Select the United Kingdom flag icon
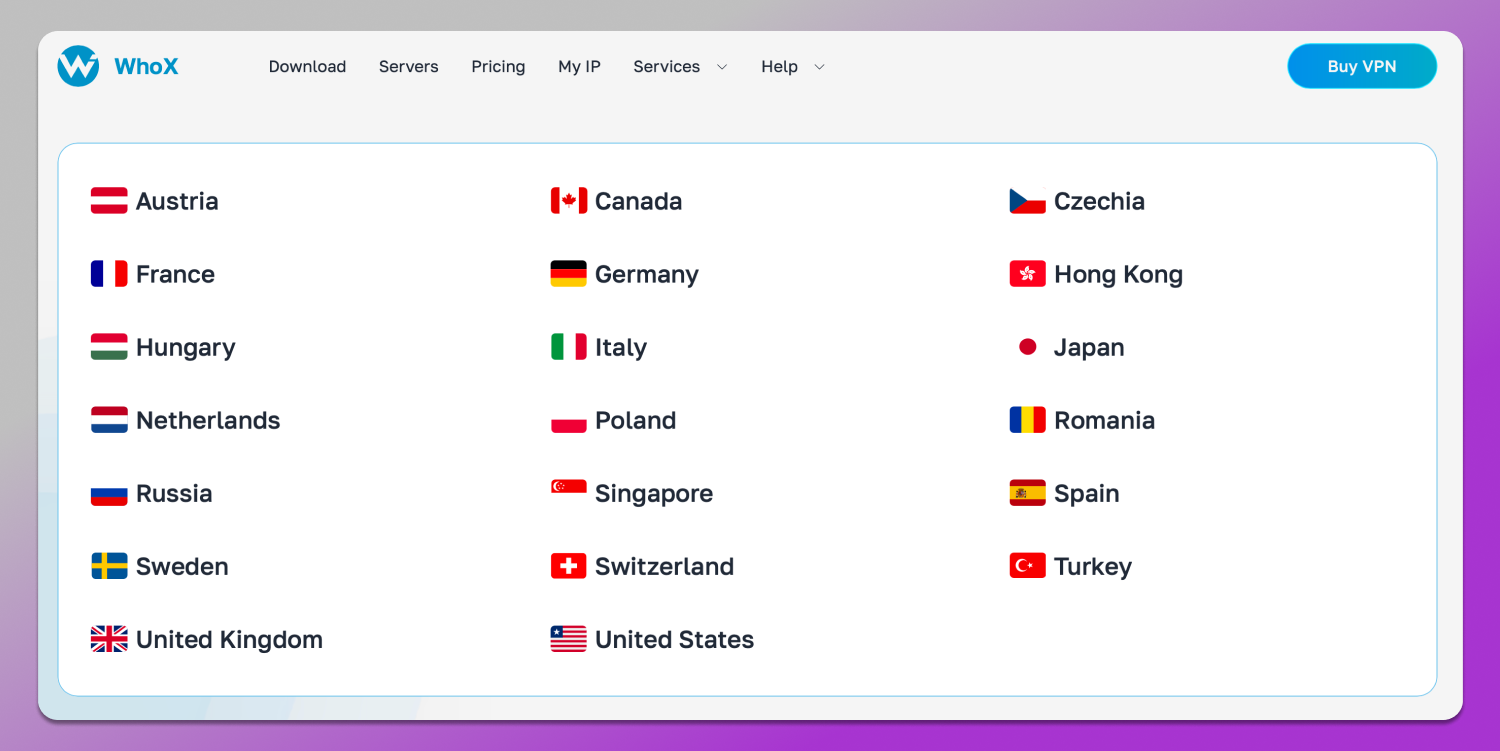 click(108, 638)
